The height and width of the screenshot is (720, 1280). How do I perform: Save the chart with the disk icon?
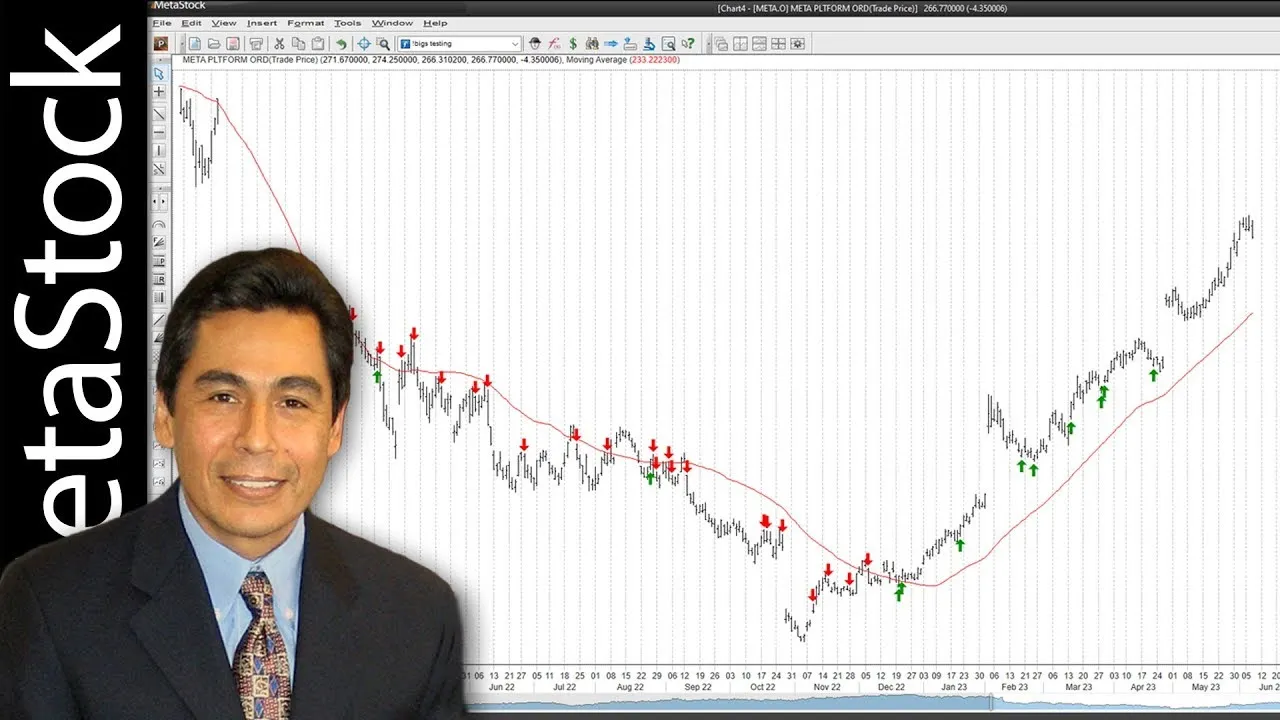coord(232,44)
